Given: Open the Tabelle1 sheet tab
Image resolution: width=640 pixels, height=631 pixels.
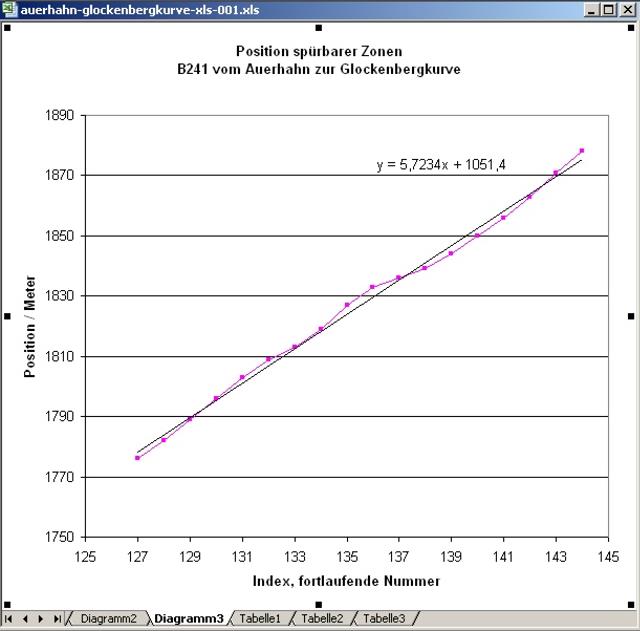Looking at the screenshot, I should point(260,619).
